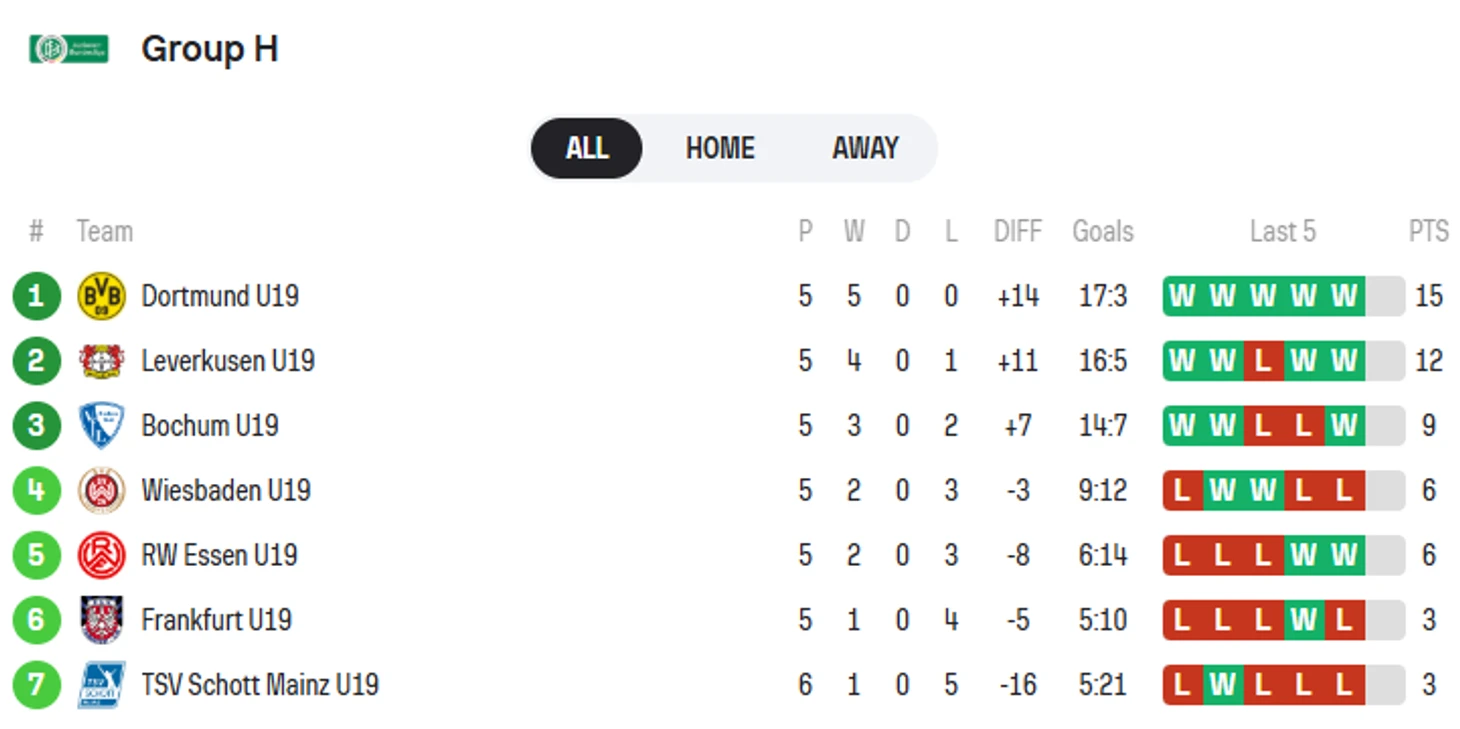Click the Bochum U19 club crest
Image resolution: width=1460 pixels, height=729 pixels.
[101, 426]
